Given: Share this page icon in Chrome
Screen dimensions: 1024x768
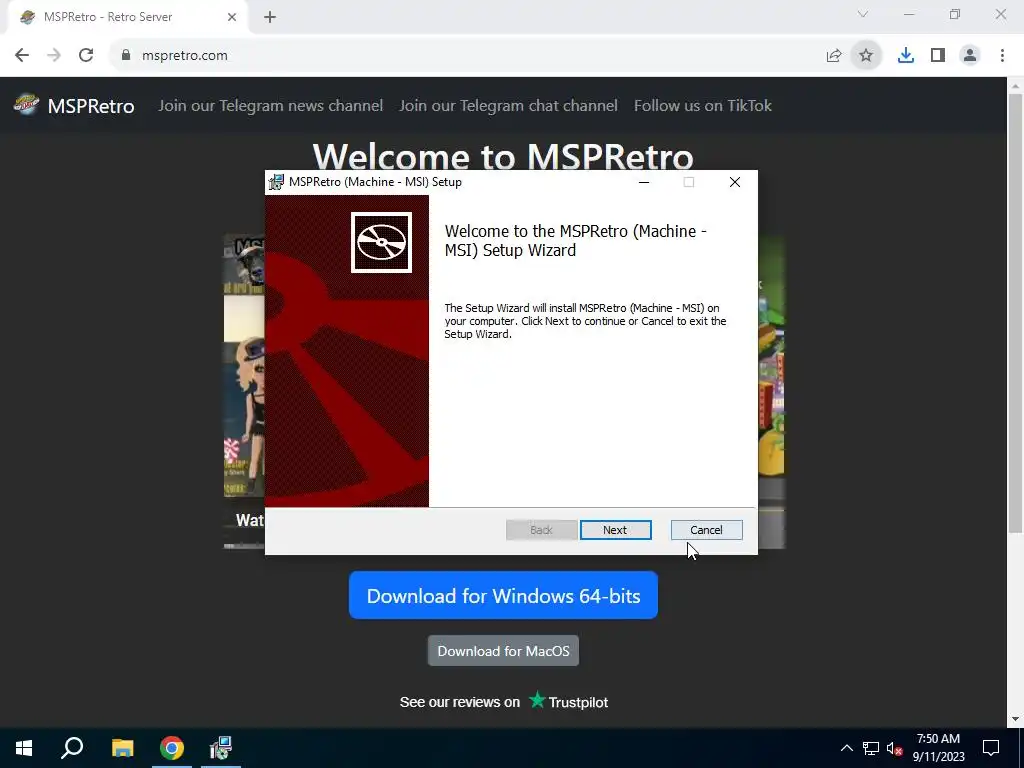Looking at the screenshot, I should click(833, 56).
